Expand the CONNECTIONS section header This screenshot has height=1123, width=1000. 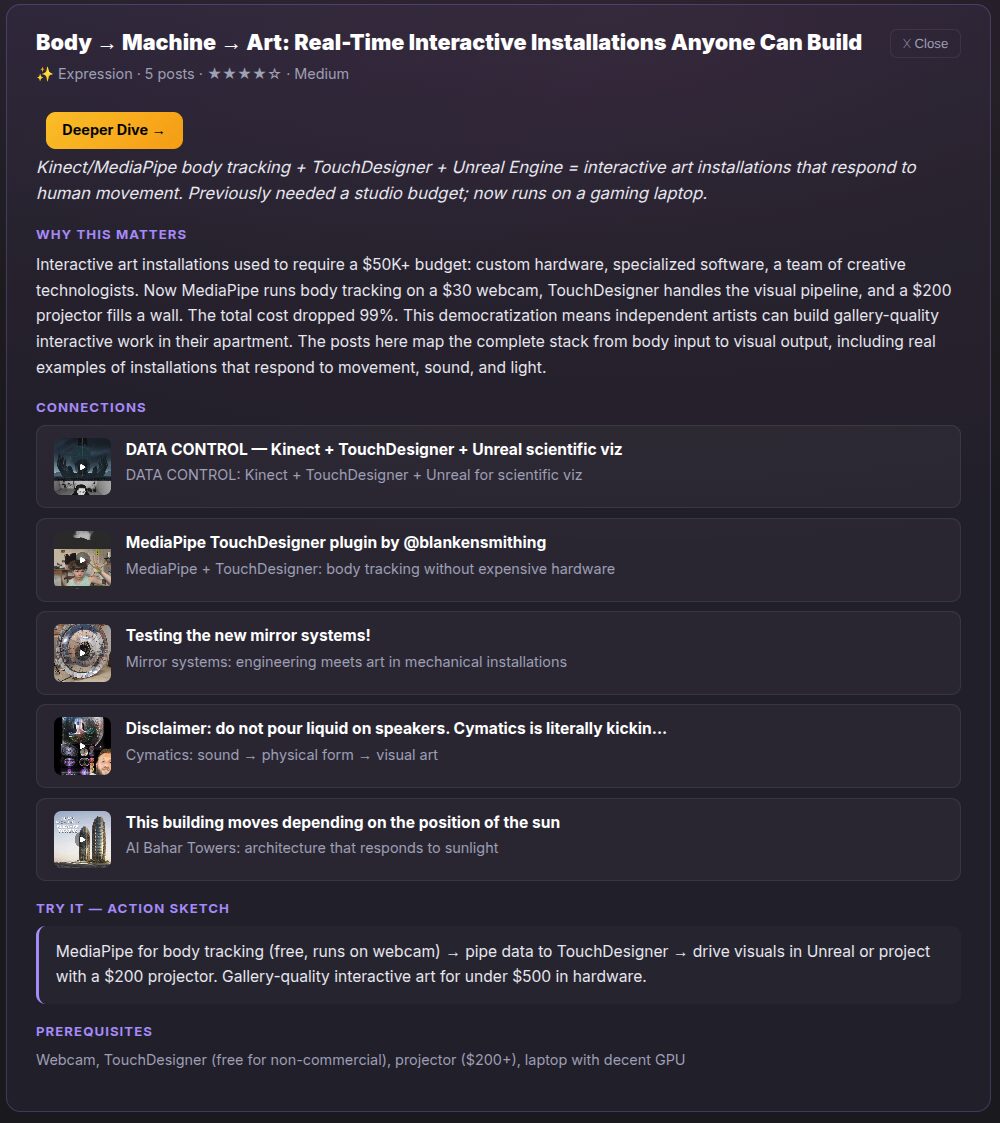[x=91, y=407]
